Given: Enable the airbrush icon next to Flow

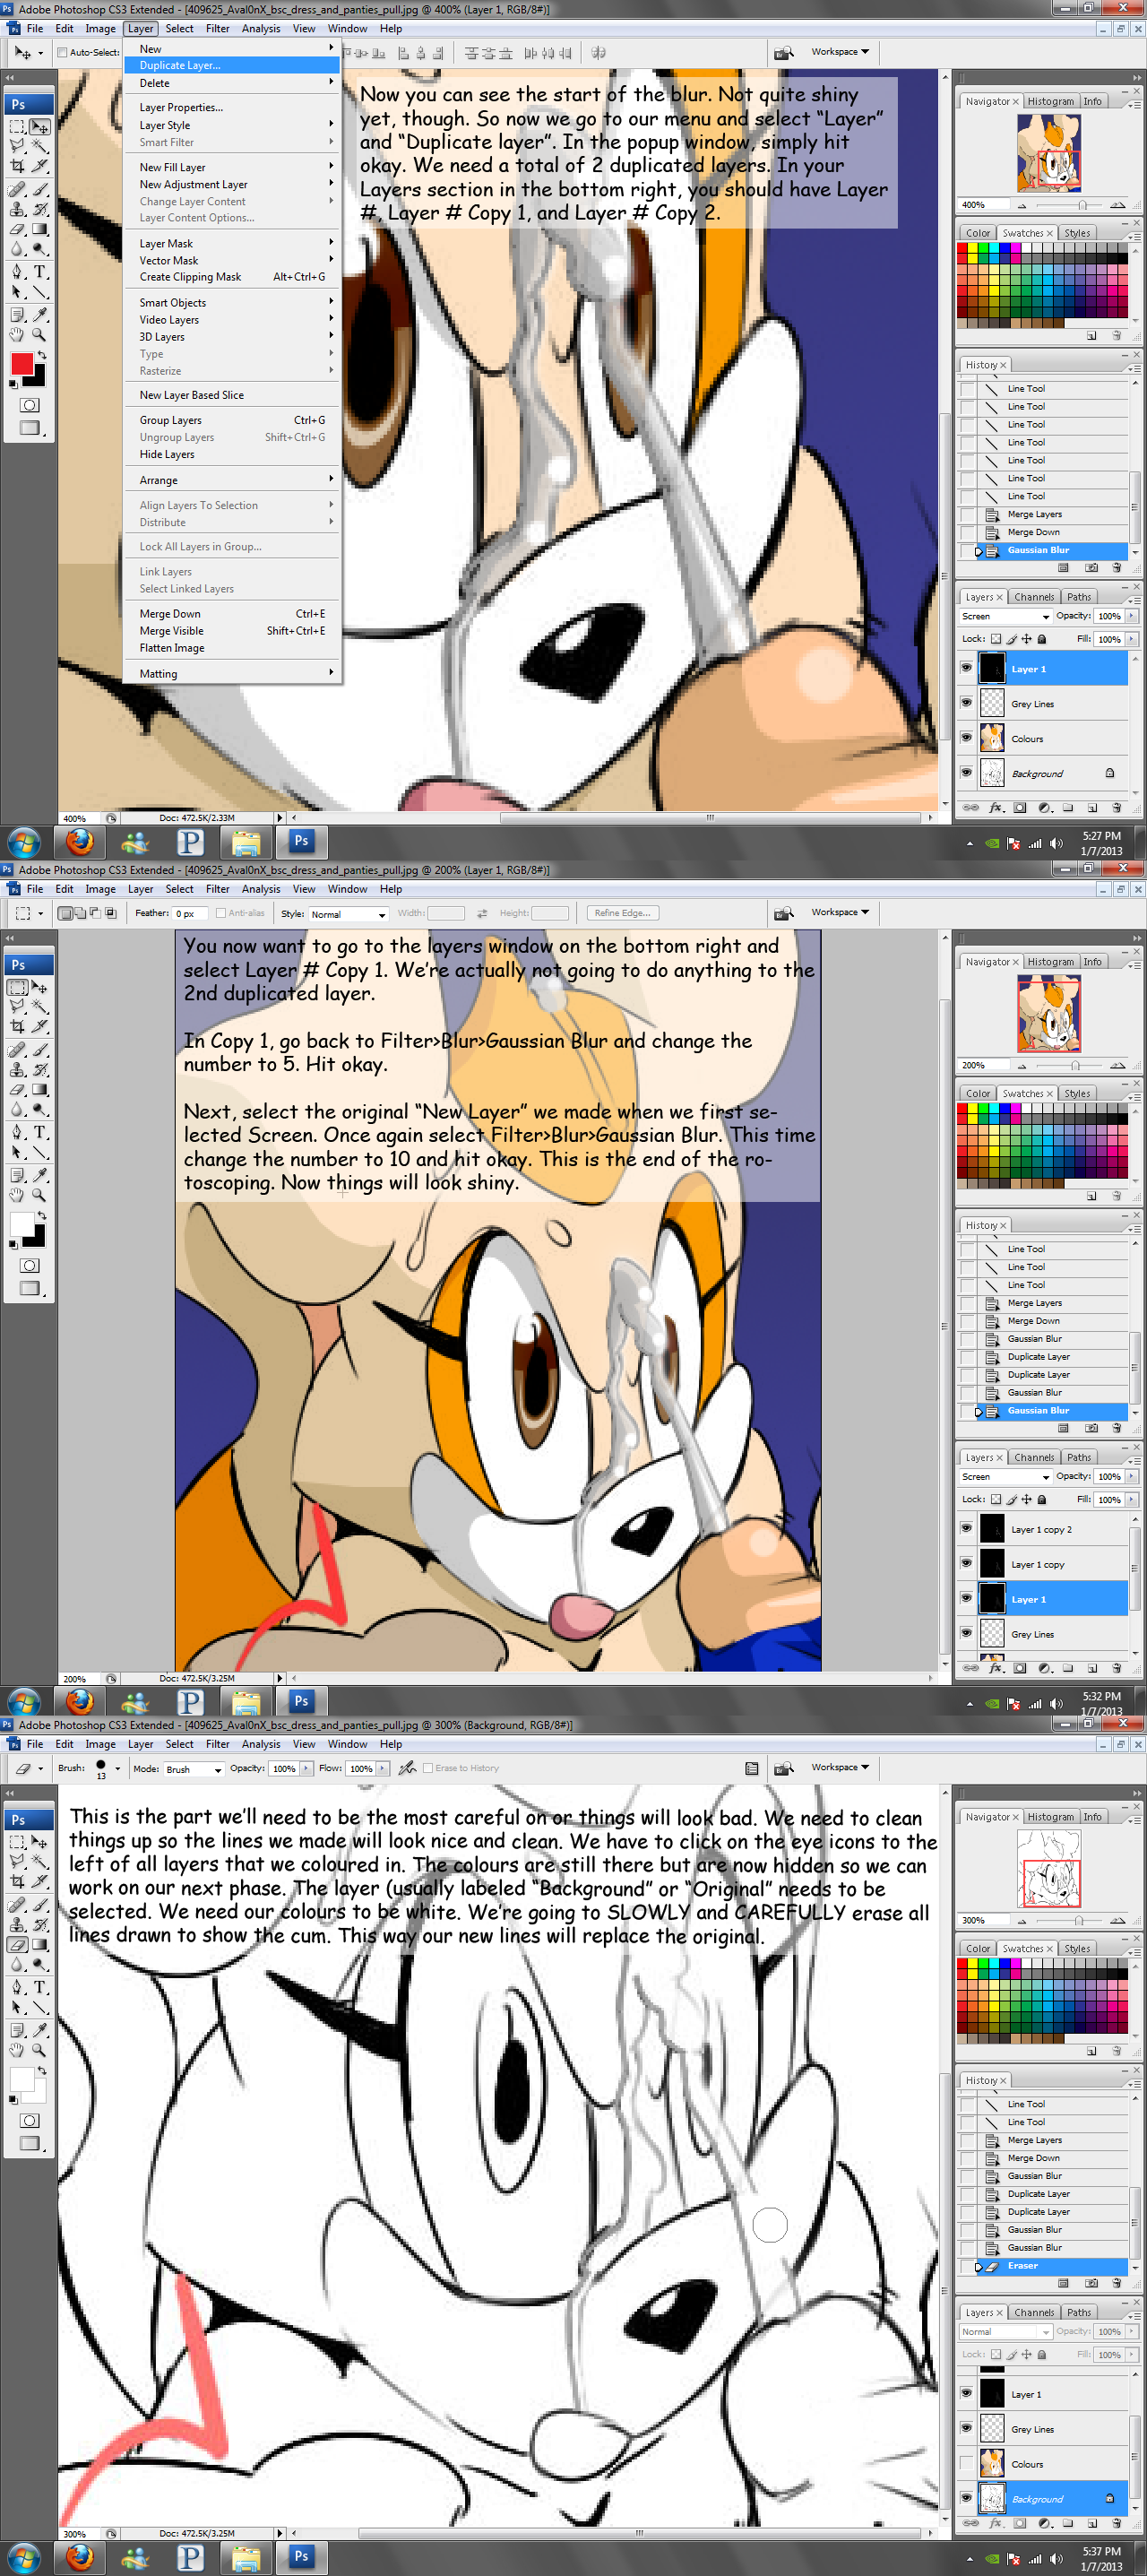Looking at the screenshot, I should [x=407, y=1768].
